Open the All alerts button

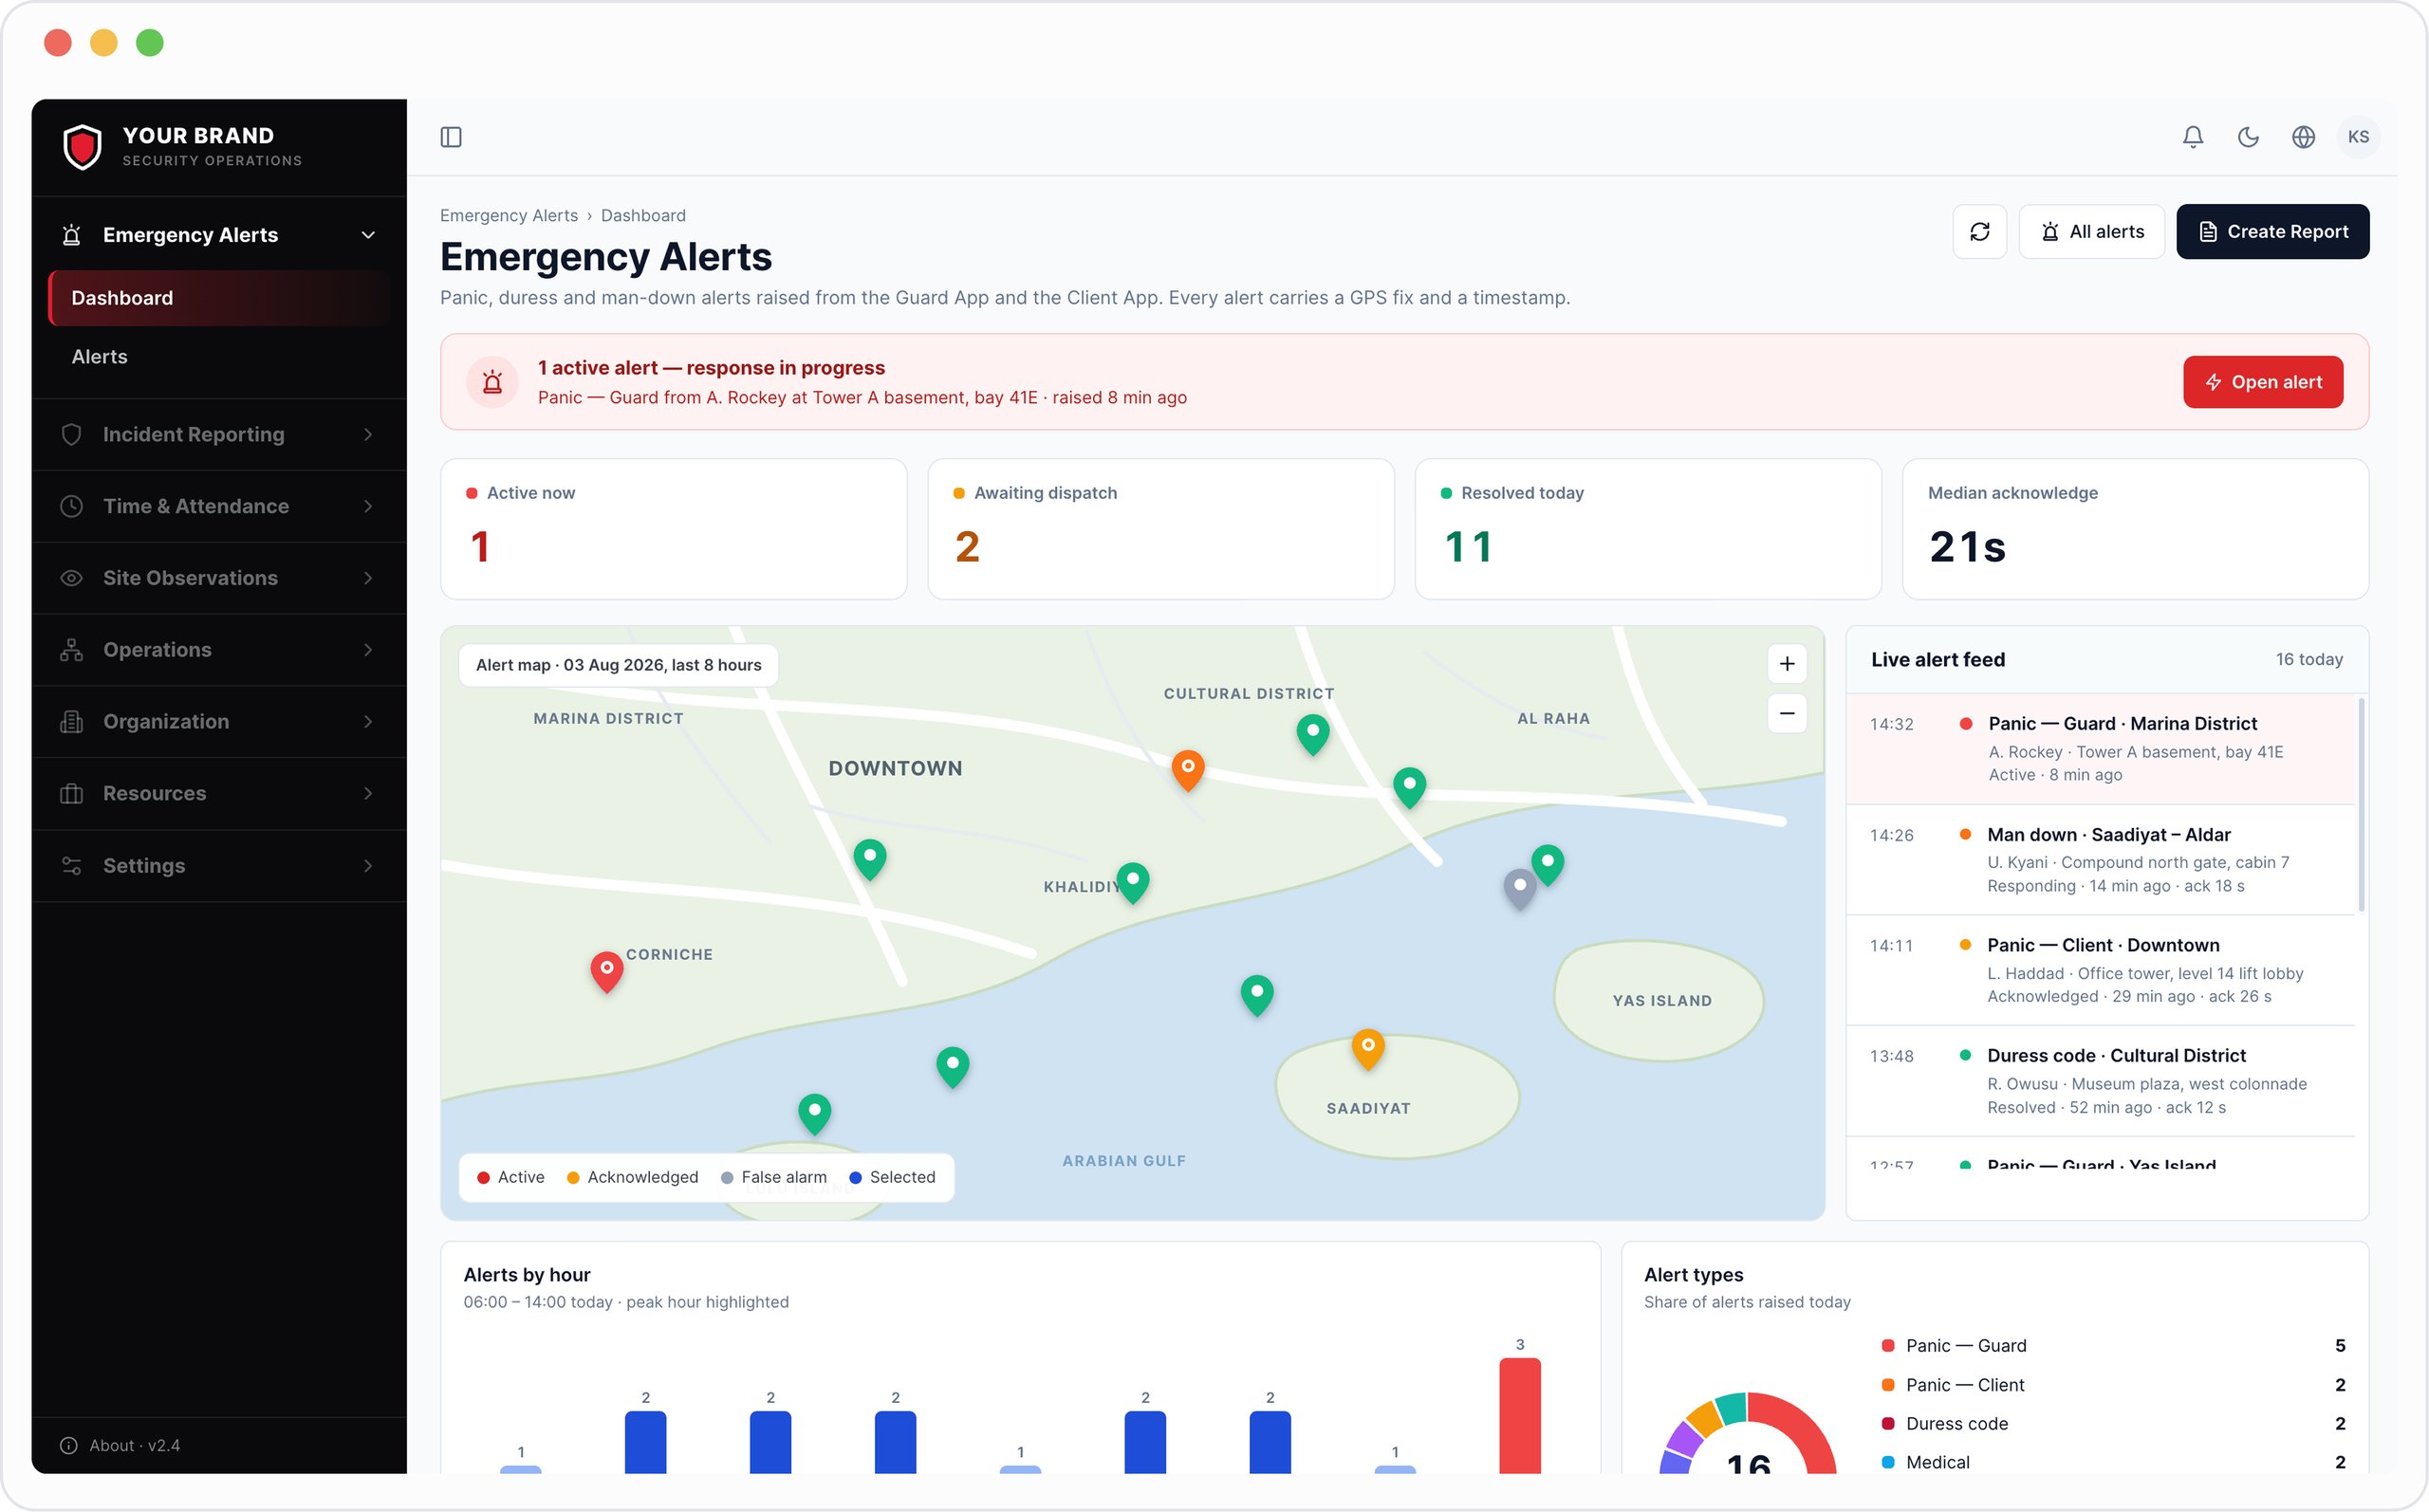tap(2091, 232)
